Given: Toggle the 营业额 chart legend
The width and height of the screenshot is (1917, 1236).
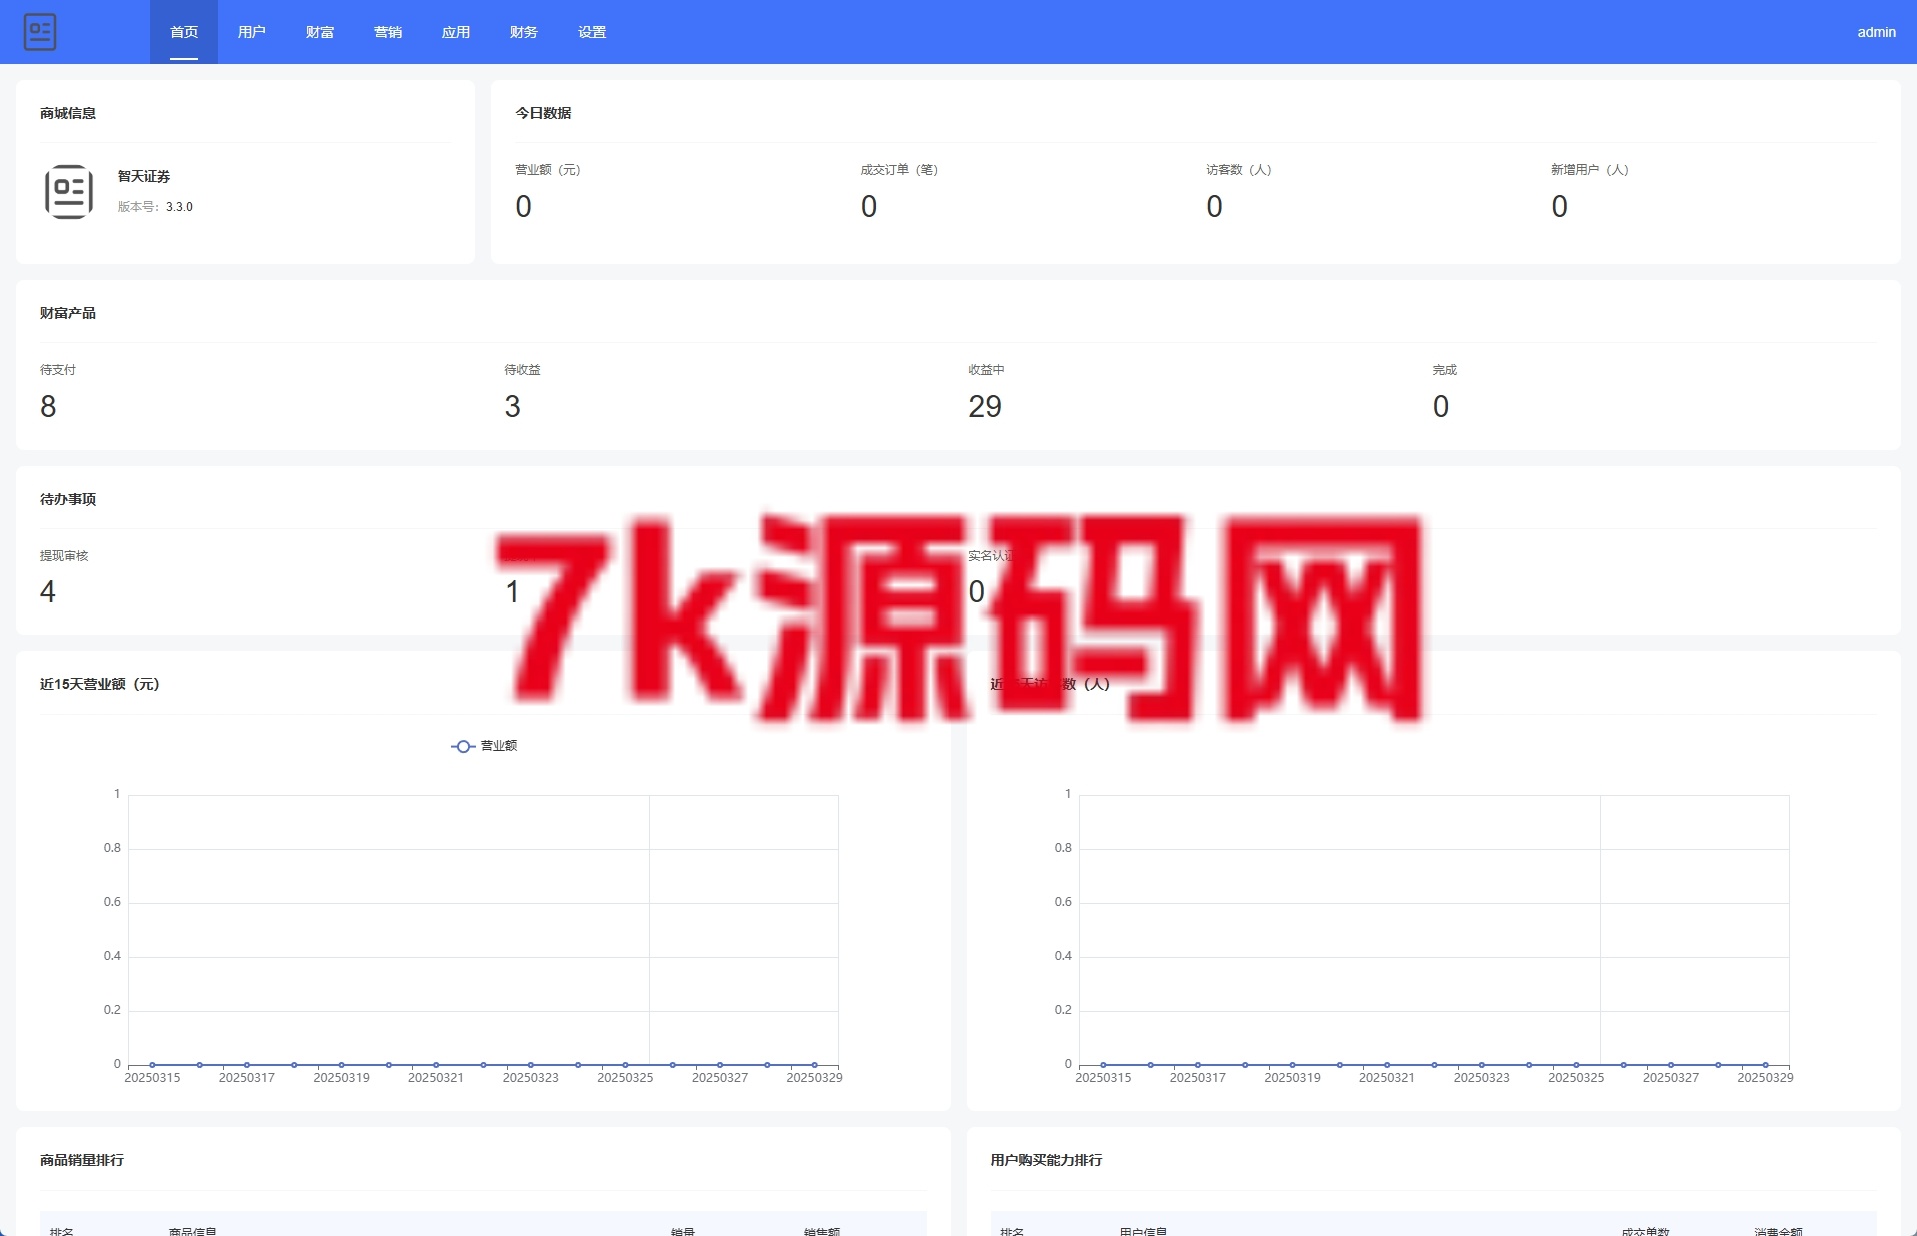Looking at the screenshot, I should pos(484,746).
